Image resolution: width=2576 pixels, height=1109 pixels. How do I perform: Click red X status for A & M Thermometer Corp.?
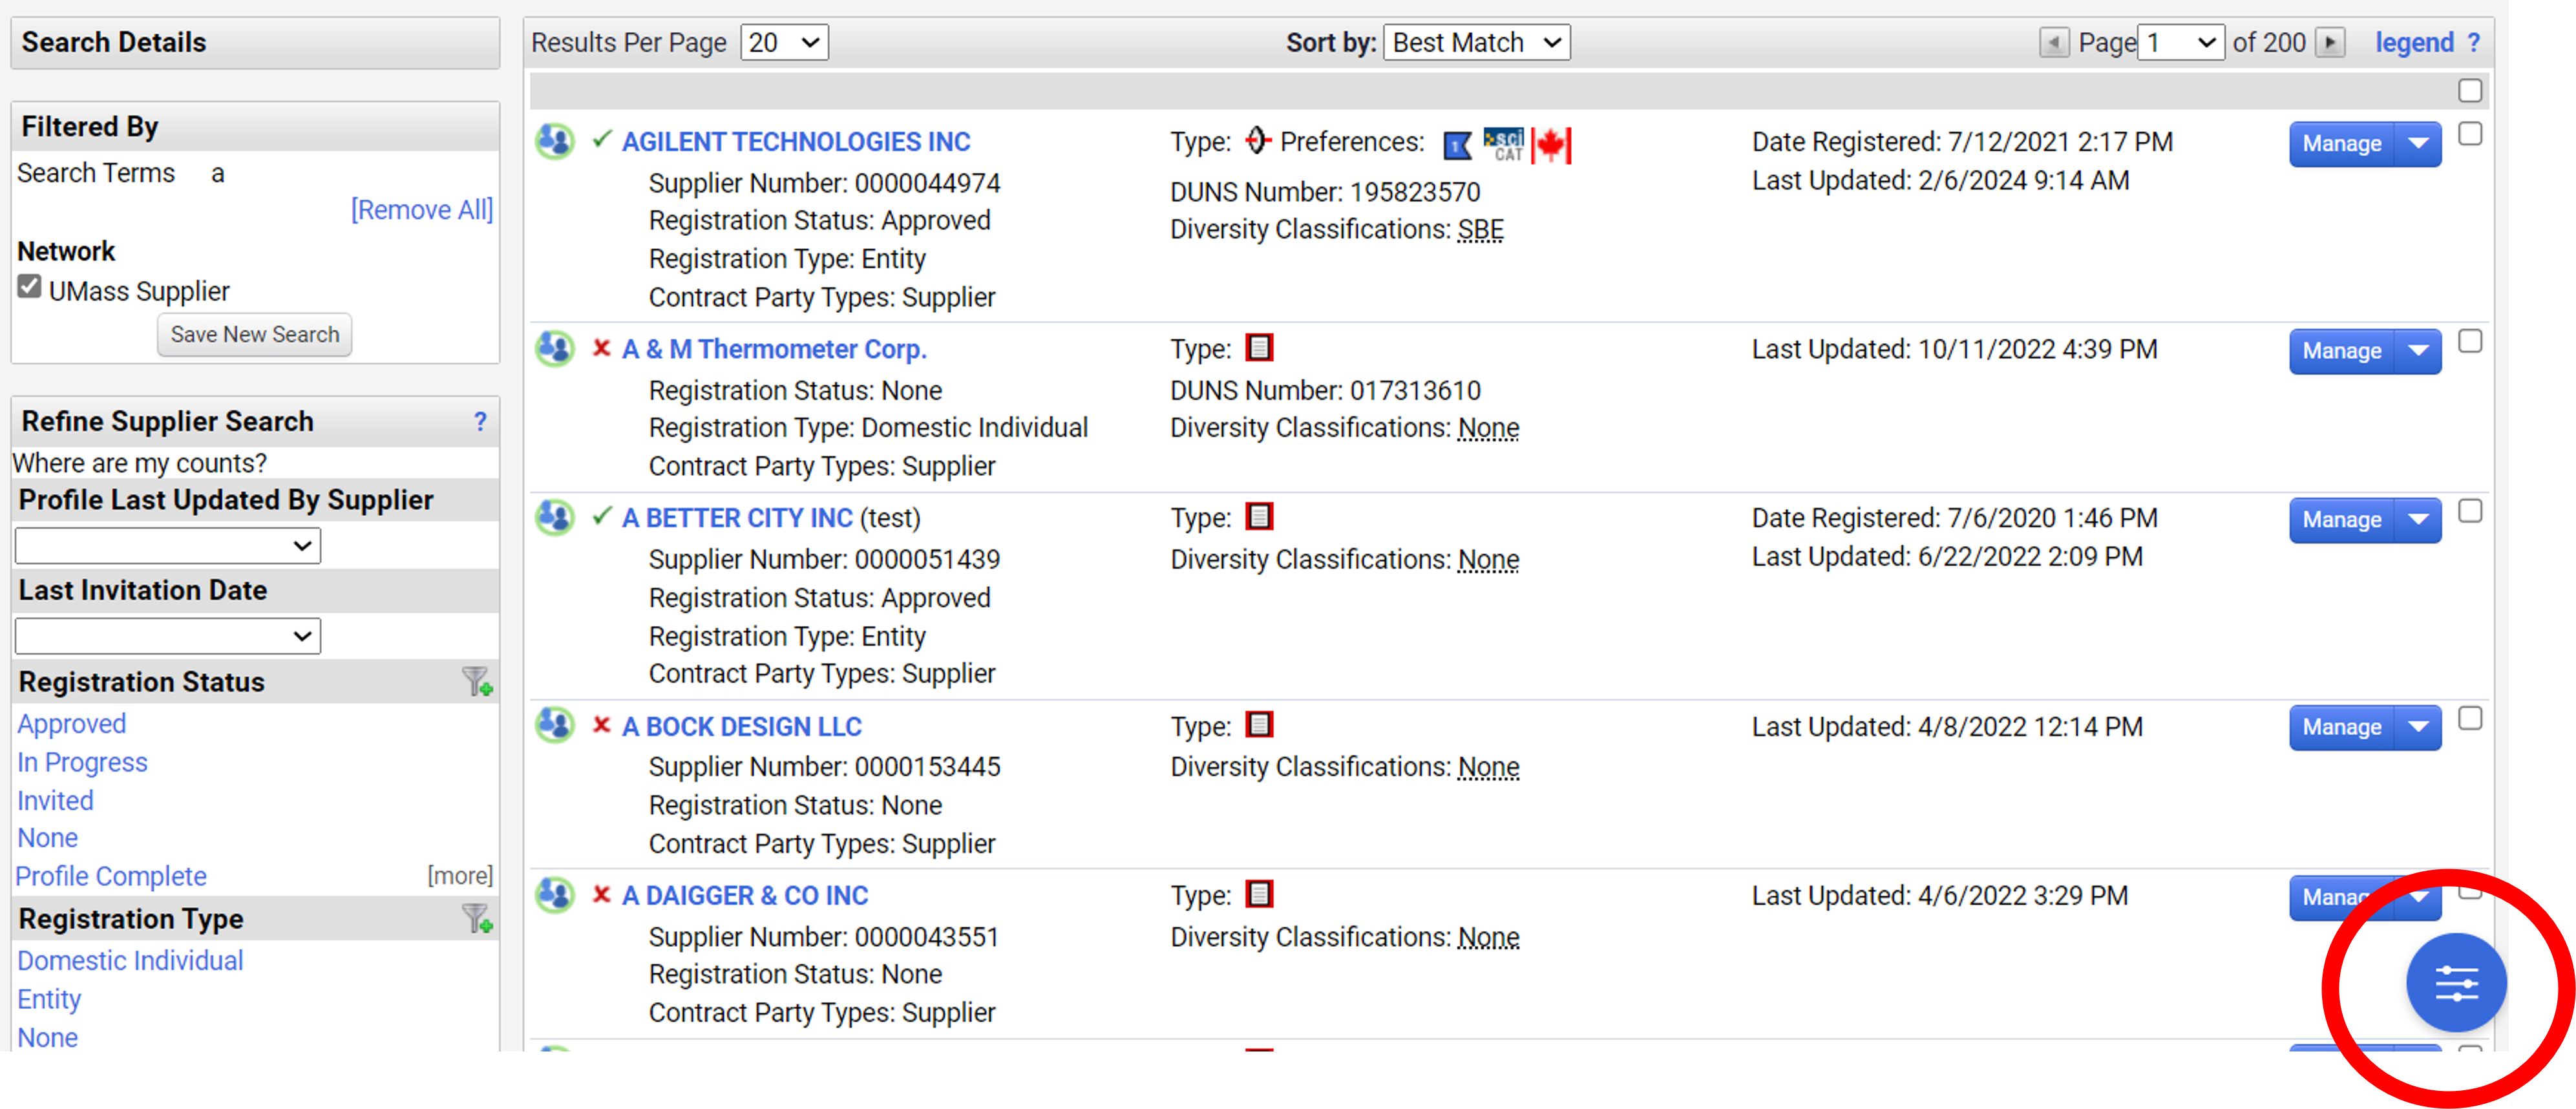[601, 348]
